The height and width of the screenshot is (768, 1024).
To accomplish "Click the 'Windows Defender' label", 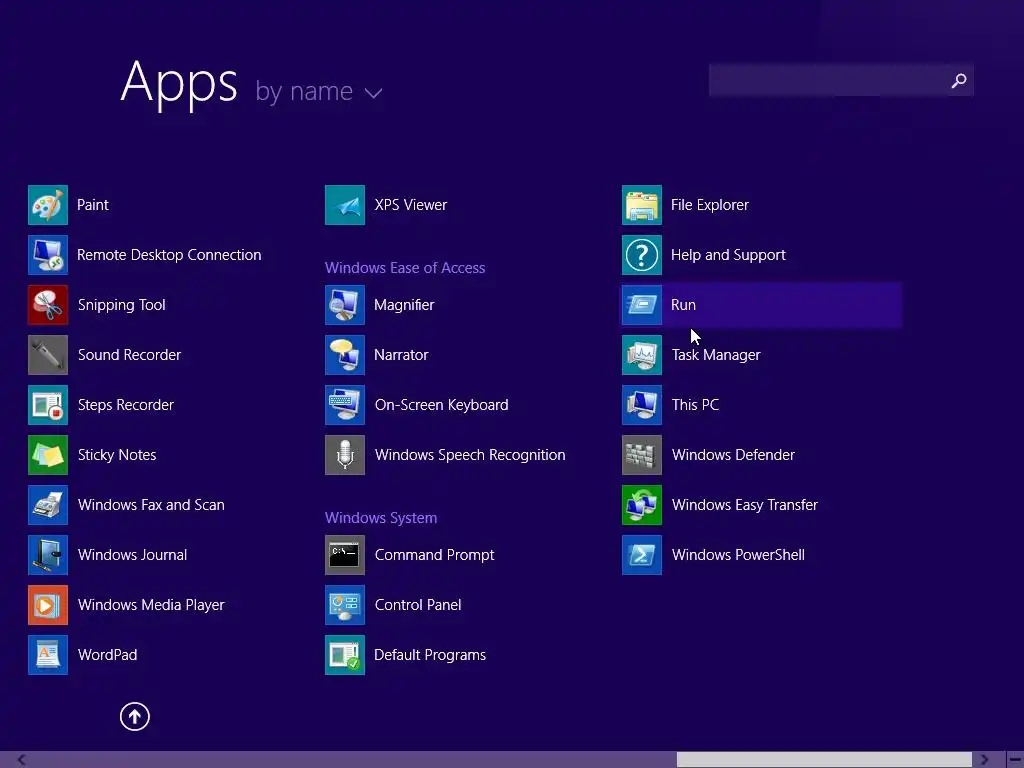I will point(733,455).
